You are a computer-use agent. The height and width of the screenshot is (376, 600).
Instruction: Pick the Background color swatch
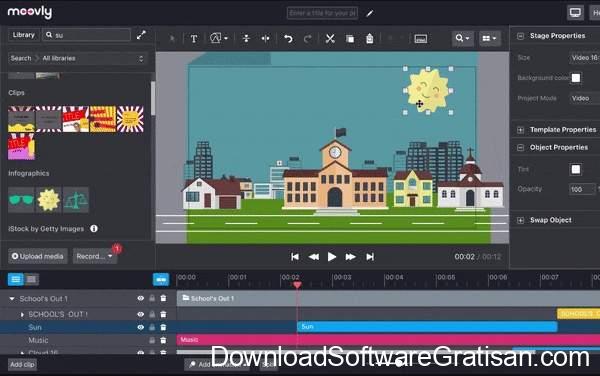click(x=576, y=78)
